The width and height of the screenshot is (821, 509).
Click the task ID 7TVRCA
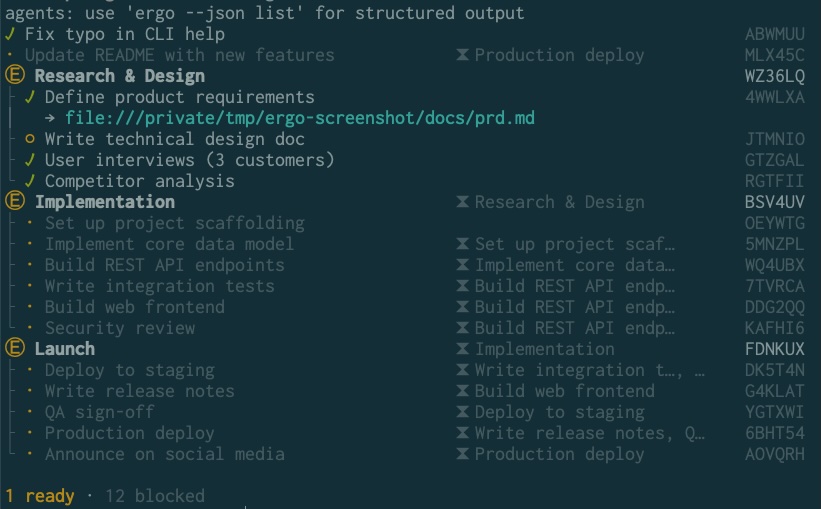[774, 286]
